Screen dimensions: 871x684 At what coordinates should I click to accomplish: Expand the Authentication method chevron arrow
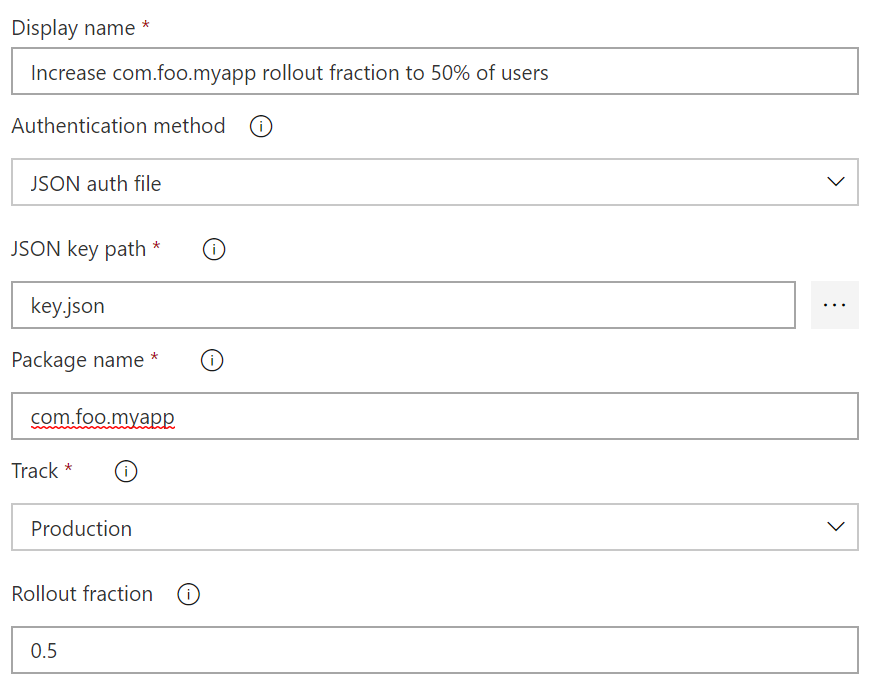(836, 182)
